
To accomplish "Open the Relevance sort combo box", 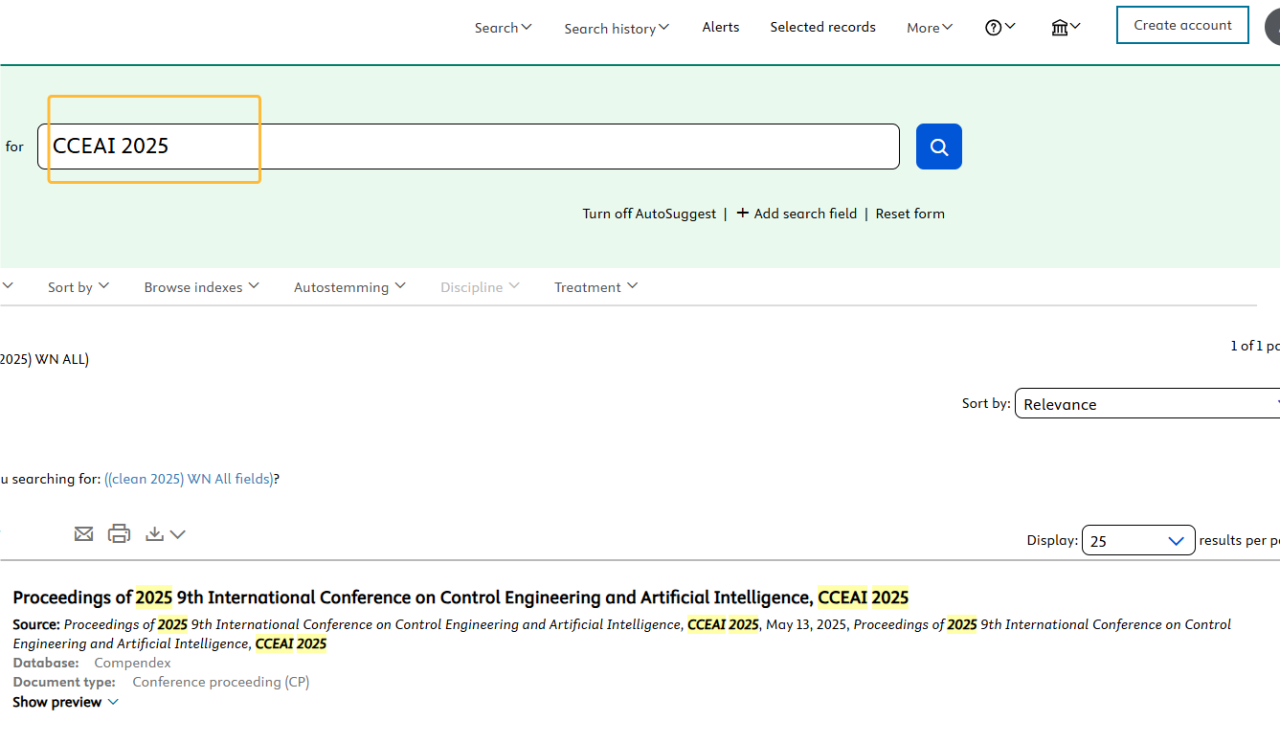I will click(1147, 403).
